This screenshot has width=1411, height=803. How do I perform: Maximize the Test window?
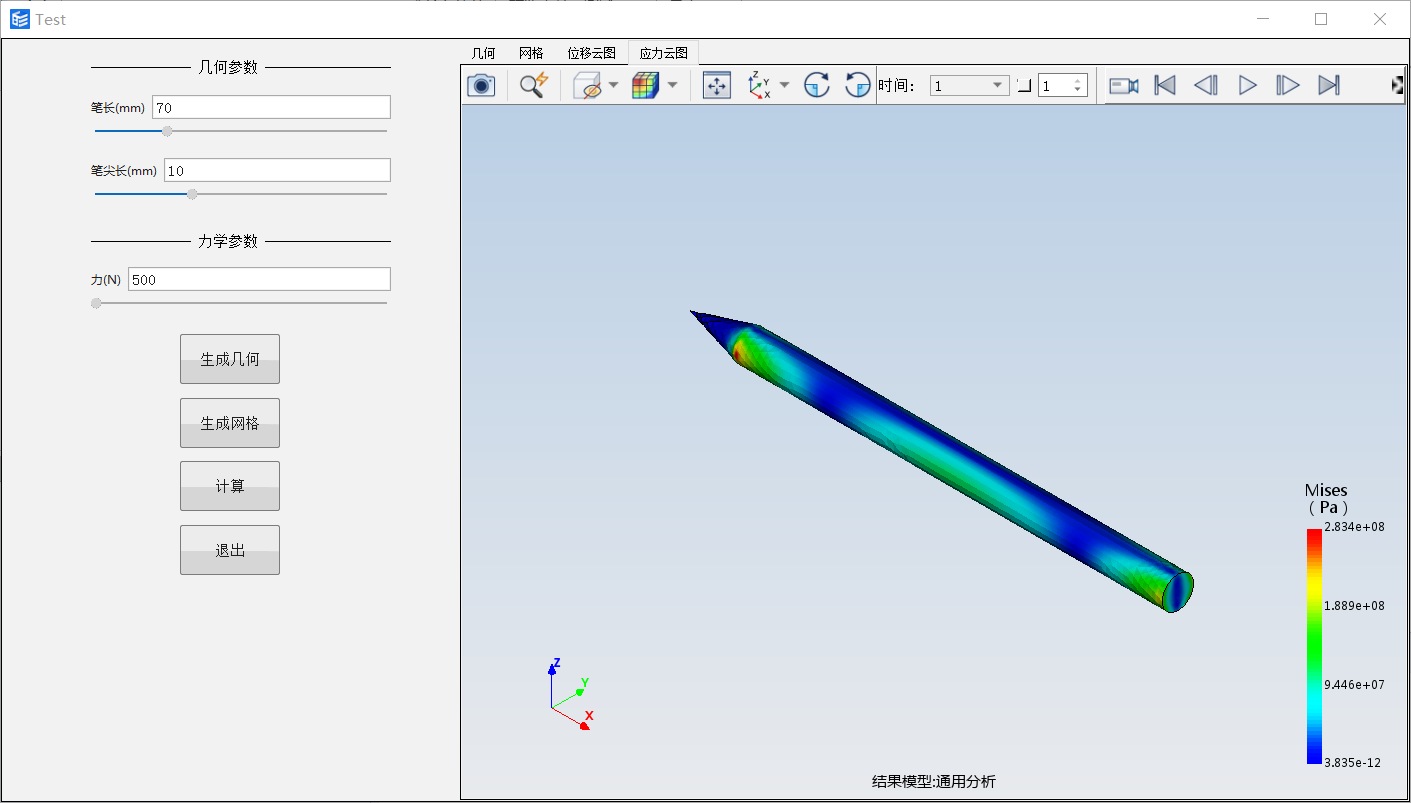tap(1321, 19)
